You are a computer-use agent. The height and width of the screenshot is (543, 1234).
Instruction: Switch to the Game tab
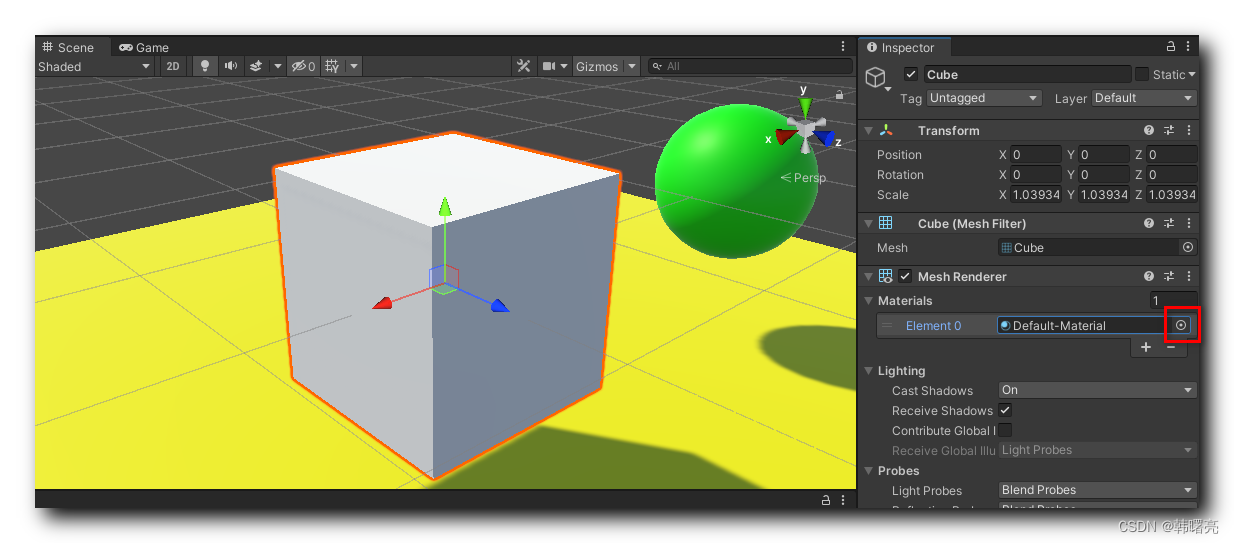144,47
